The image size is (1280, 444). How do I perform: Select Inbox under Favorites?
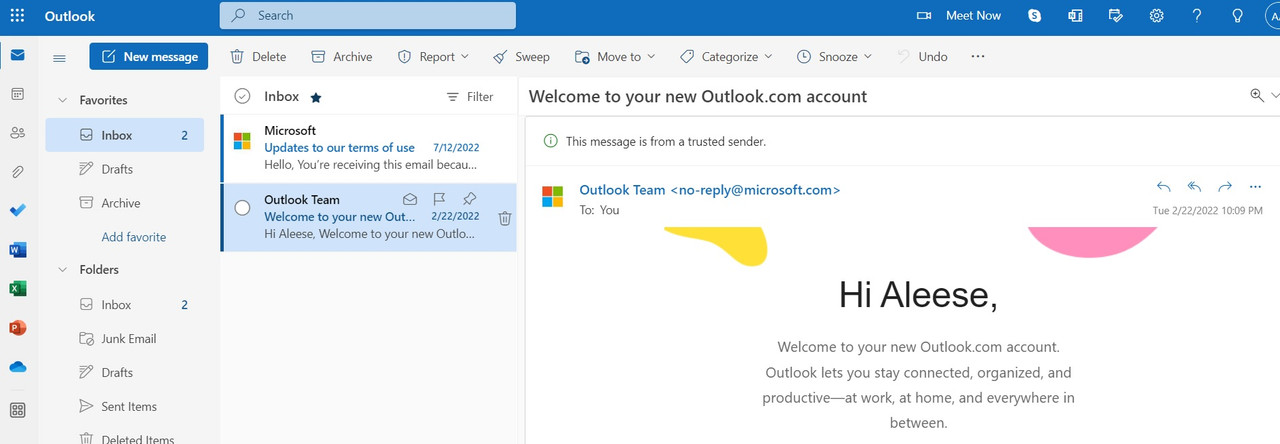coord(125,135)
